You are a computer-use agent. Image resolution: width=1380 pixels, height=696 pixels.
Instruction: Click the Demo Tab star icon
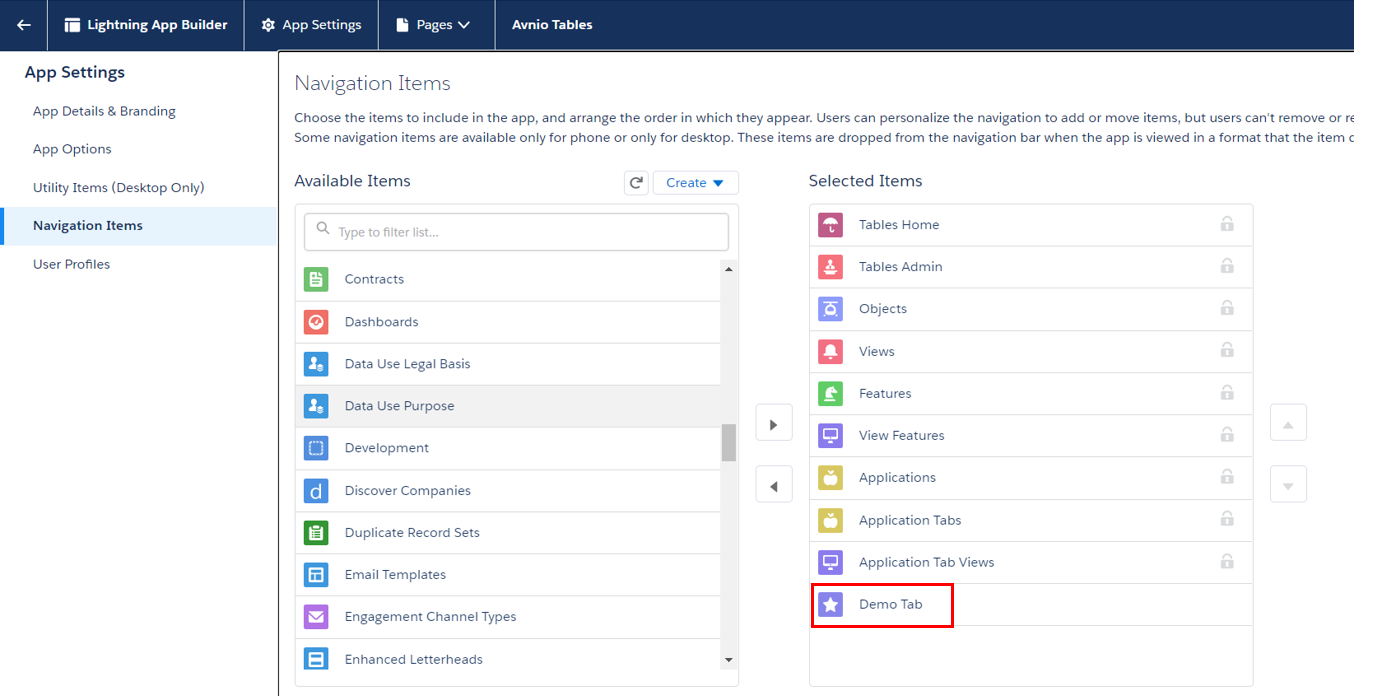830,604
